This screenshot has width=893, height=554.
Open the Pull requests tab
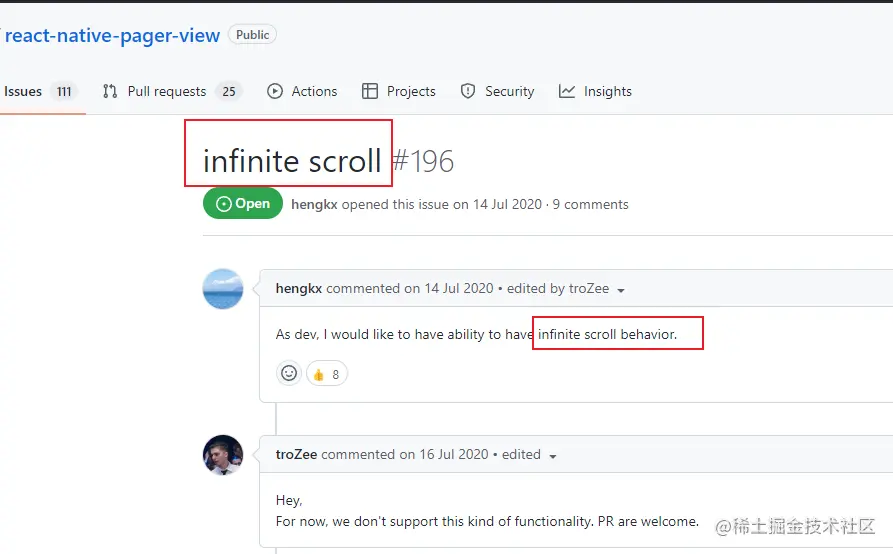click(x=167, y=91)
